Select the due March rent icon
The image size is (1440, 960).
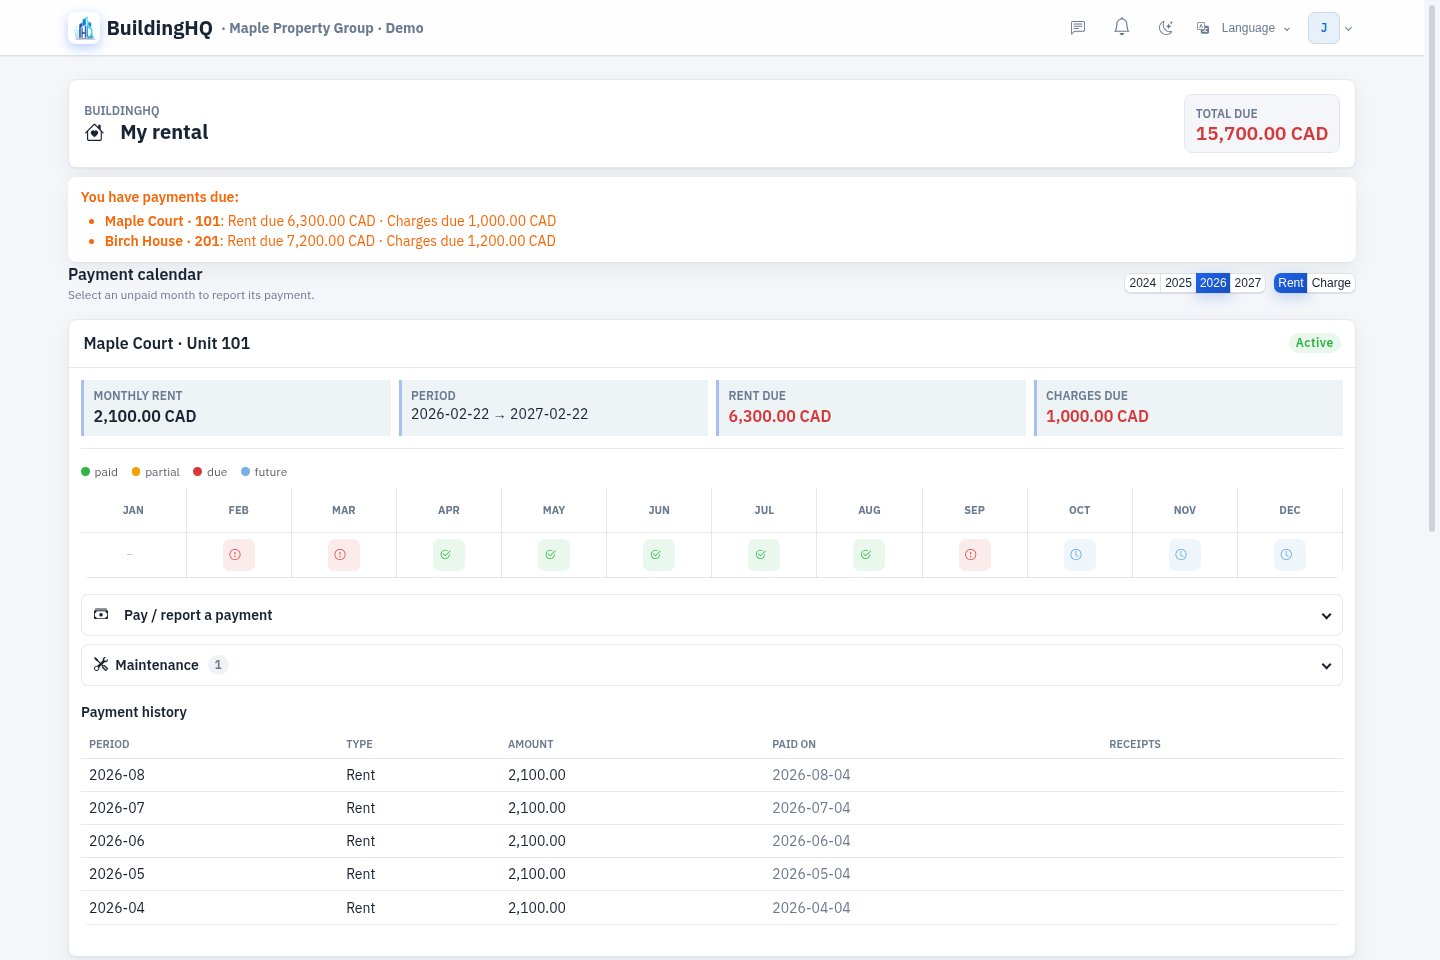344,555
